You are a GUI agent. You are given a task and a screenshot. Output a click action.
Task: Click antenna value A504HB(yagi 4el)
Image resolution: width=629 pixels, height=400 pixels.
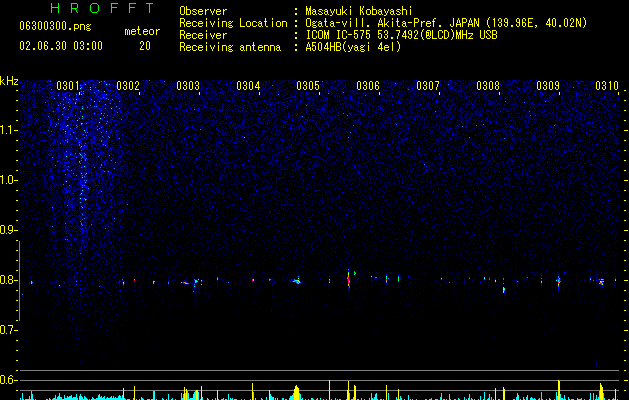click(353, 47)
